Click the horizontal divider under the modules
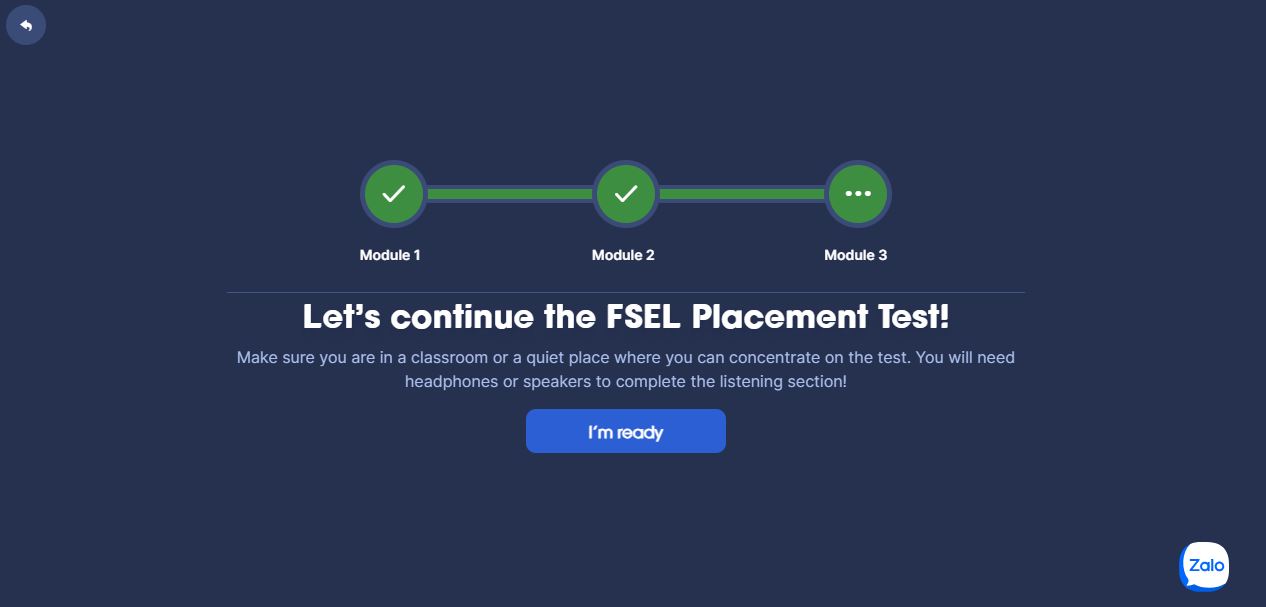This screenshot has width=1266, height=607. [626, 292]
